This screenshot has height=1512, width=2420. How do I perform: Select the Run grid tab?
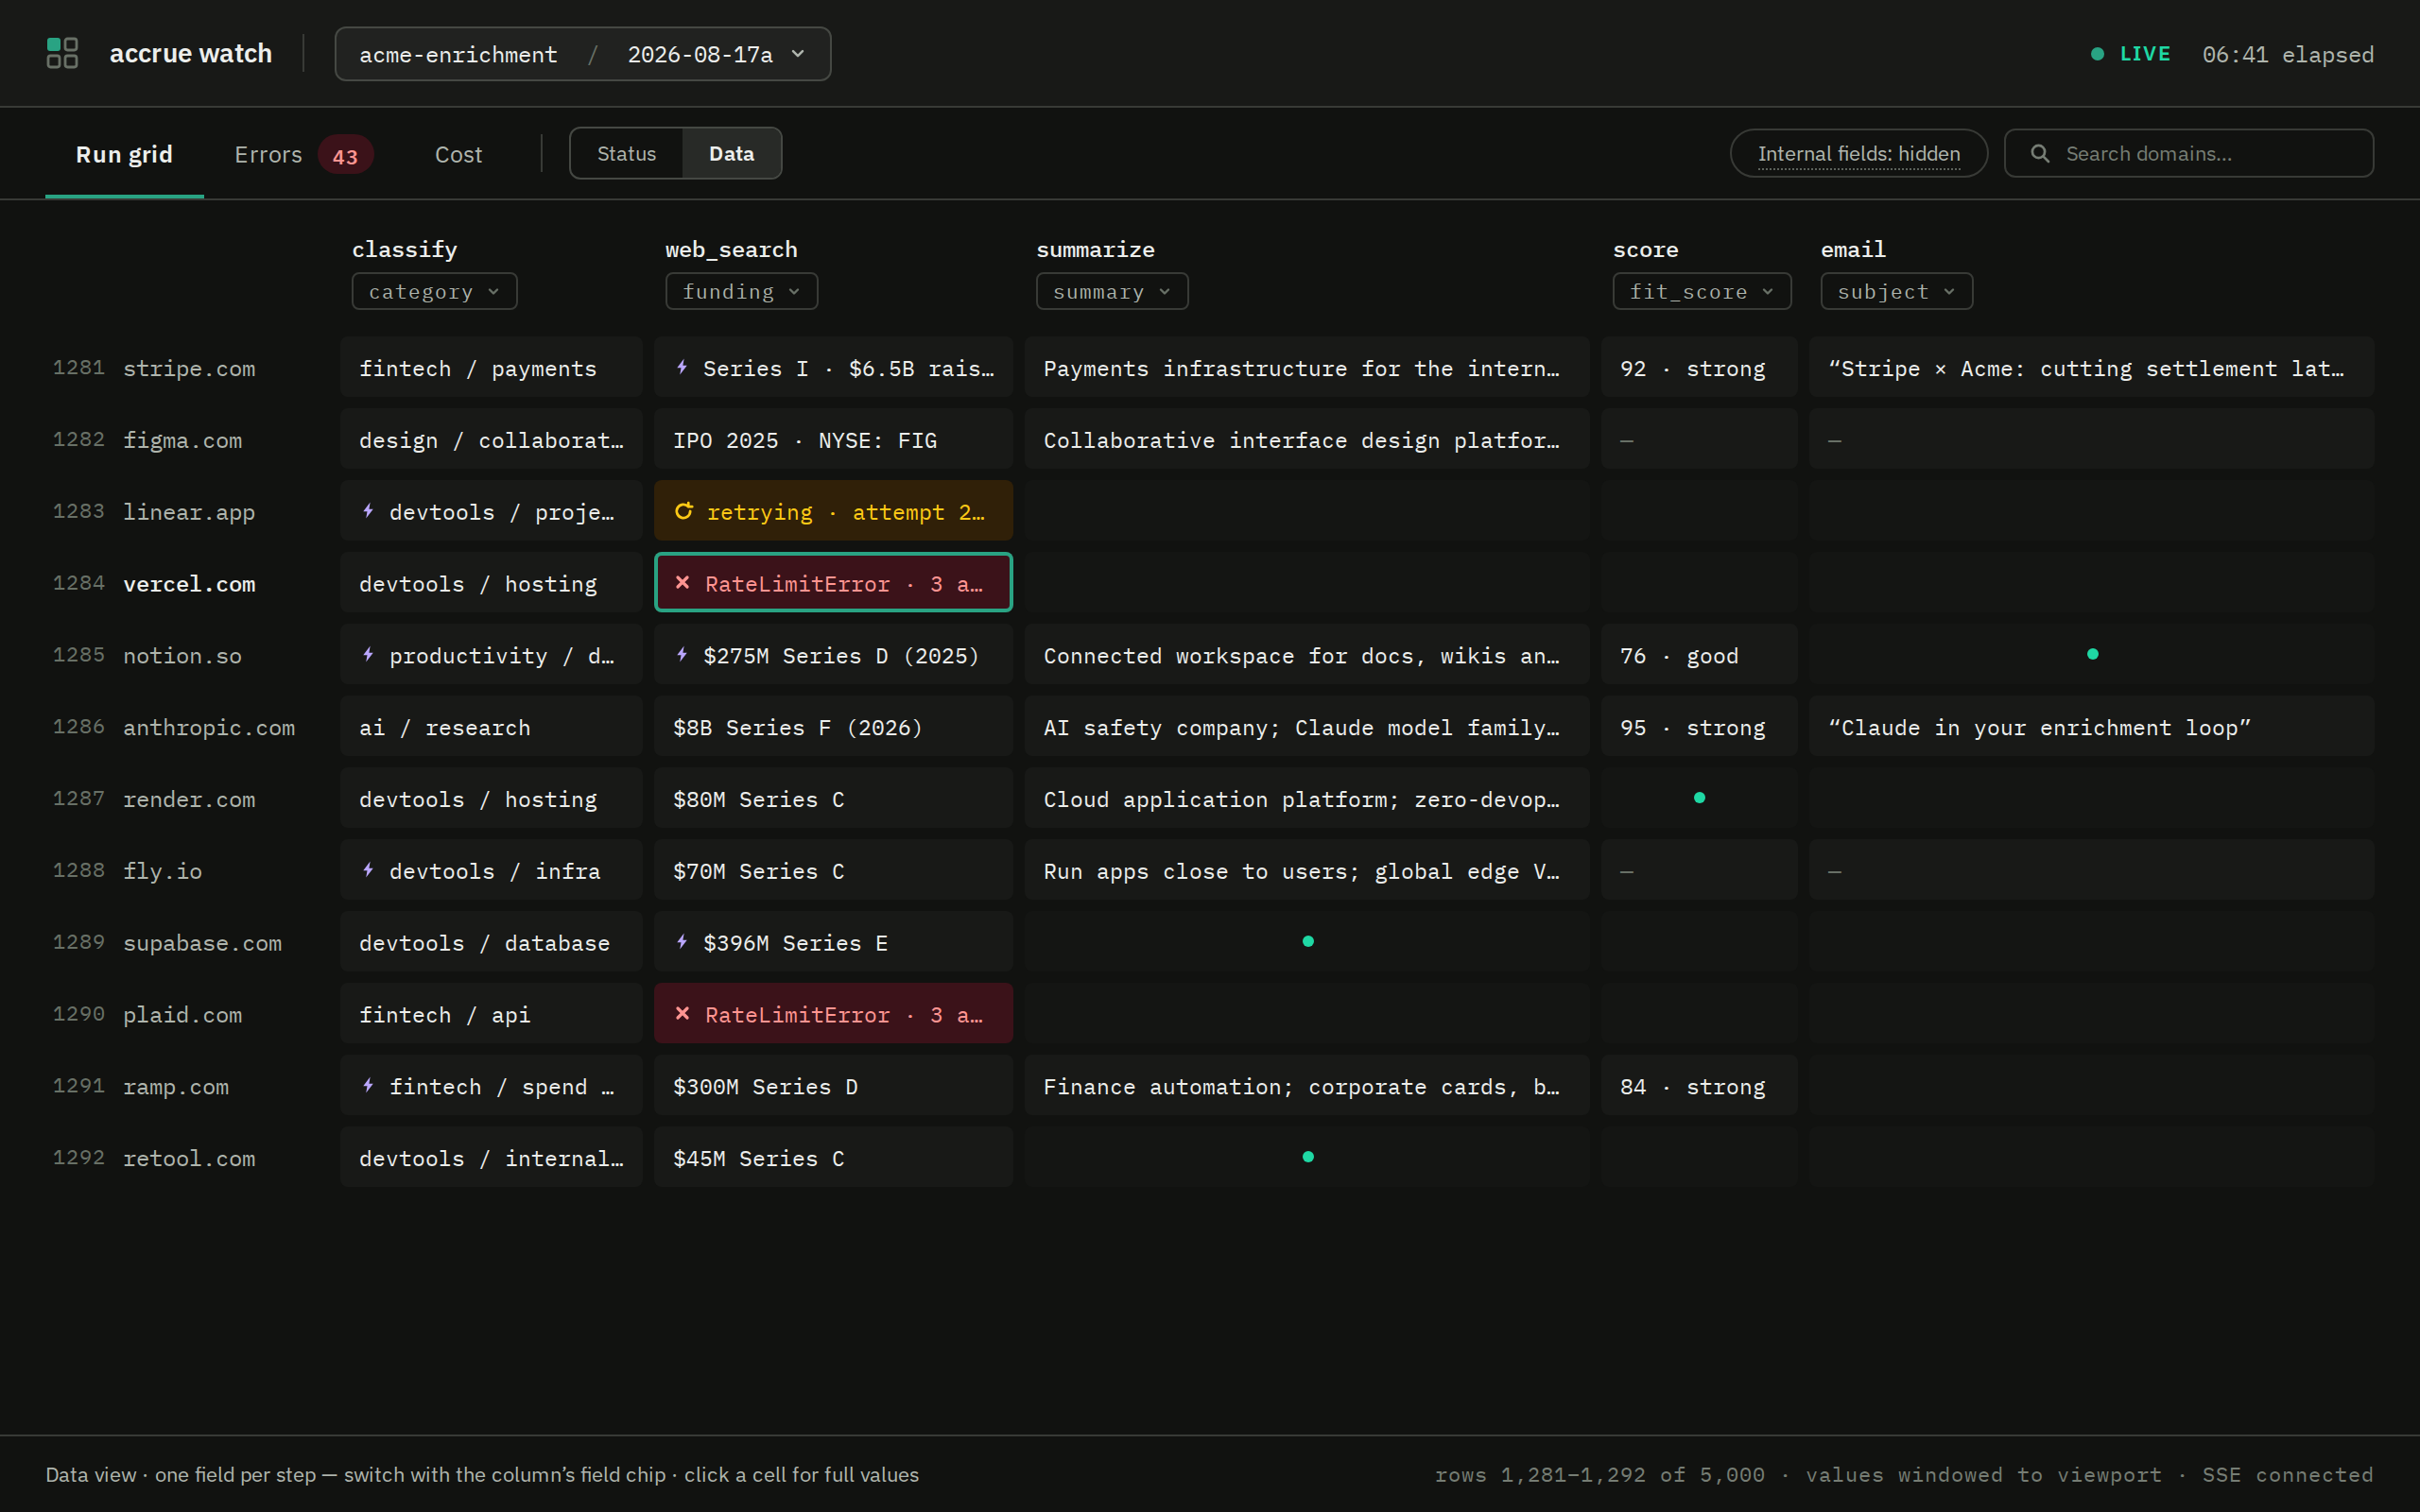tap(124, 154)
